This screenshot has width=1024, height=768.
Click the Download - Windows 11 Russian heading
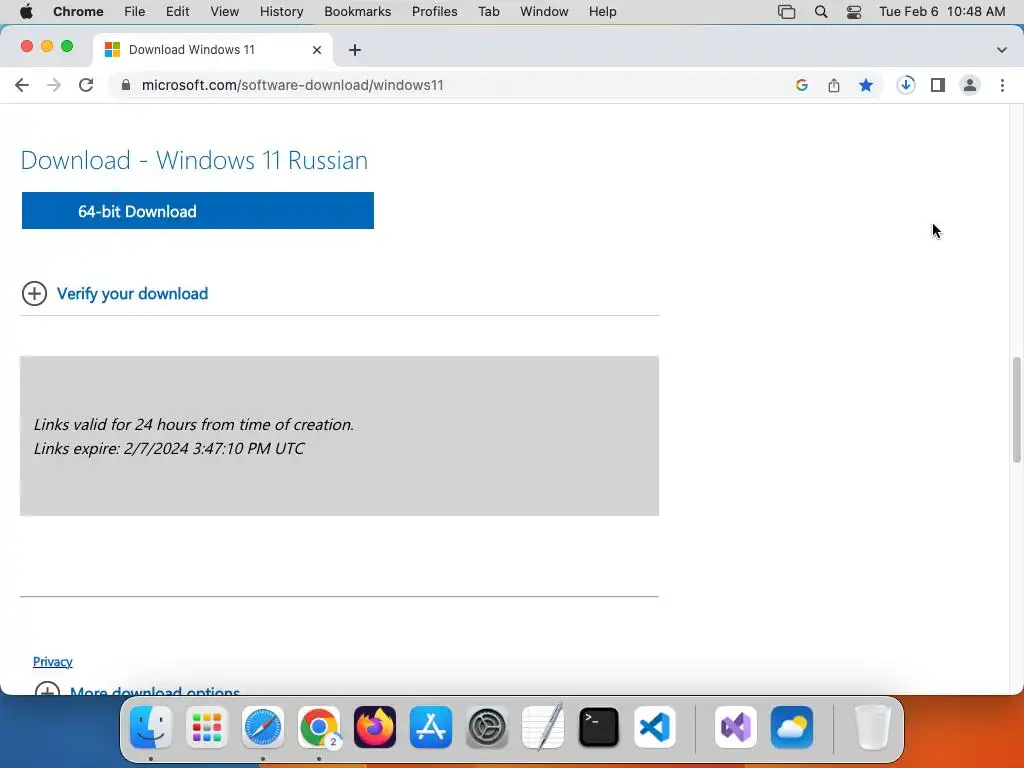(194, 161)
